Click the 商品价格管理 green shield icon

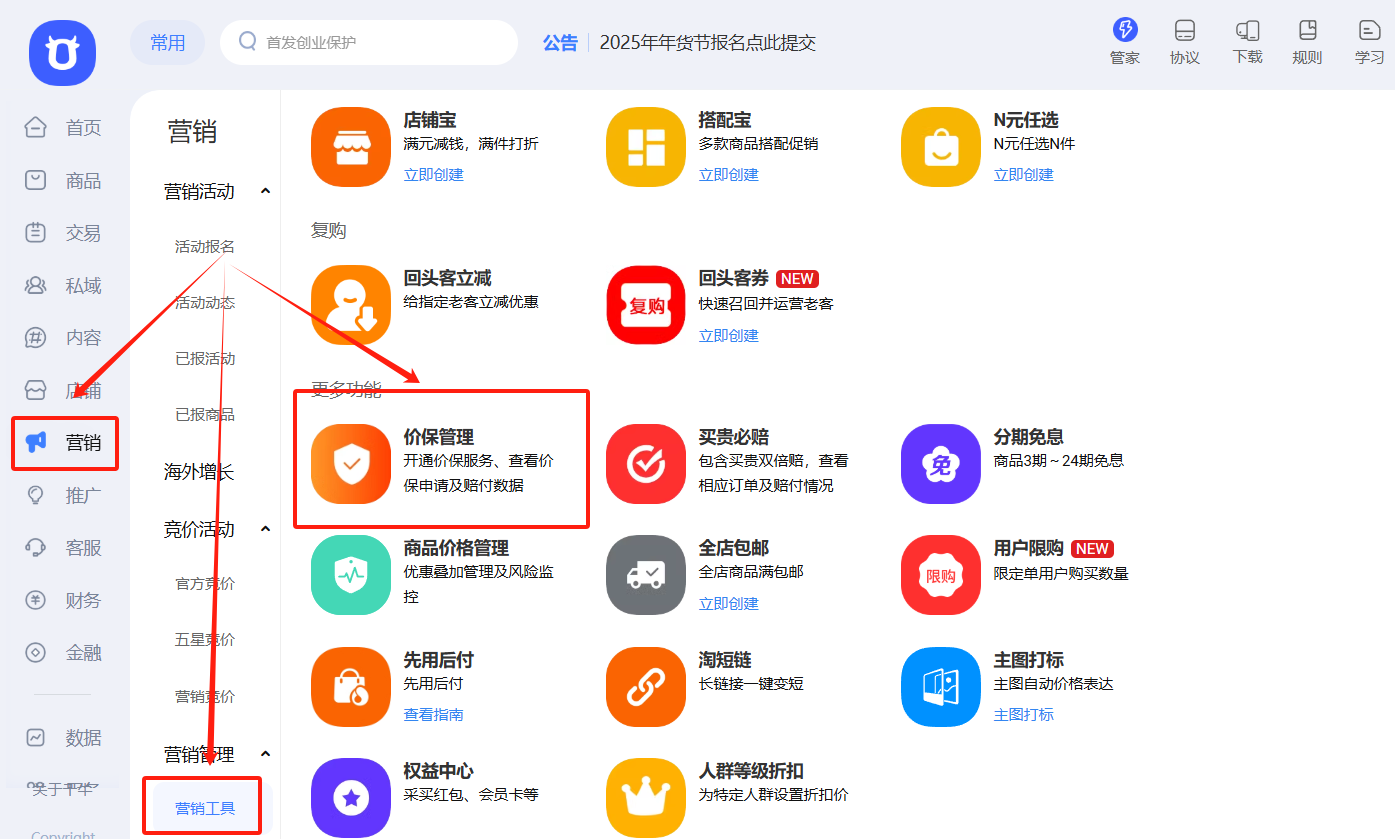(350, 575)
